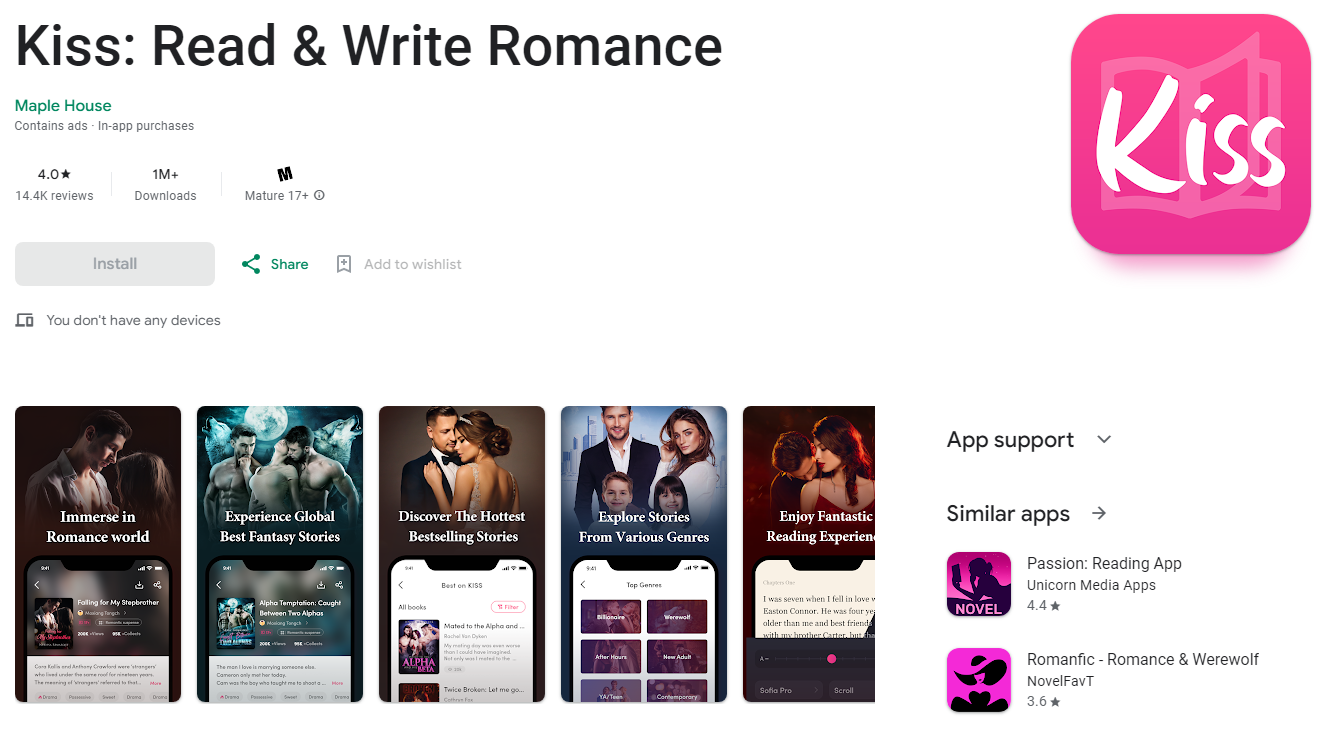This screenshot has height=730, width=1324.
Task: Open the Romanfic - Romance & Werewolf title
Action: coord(1143,659)
